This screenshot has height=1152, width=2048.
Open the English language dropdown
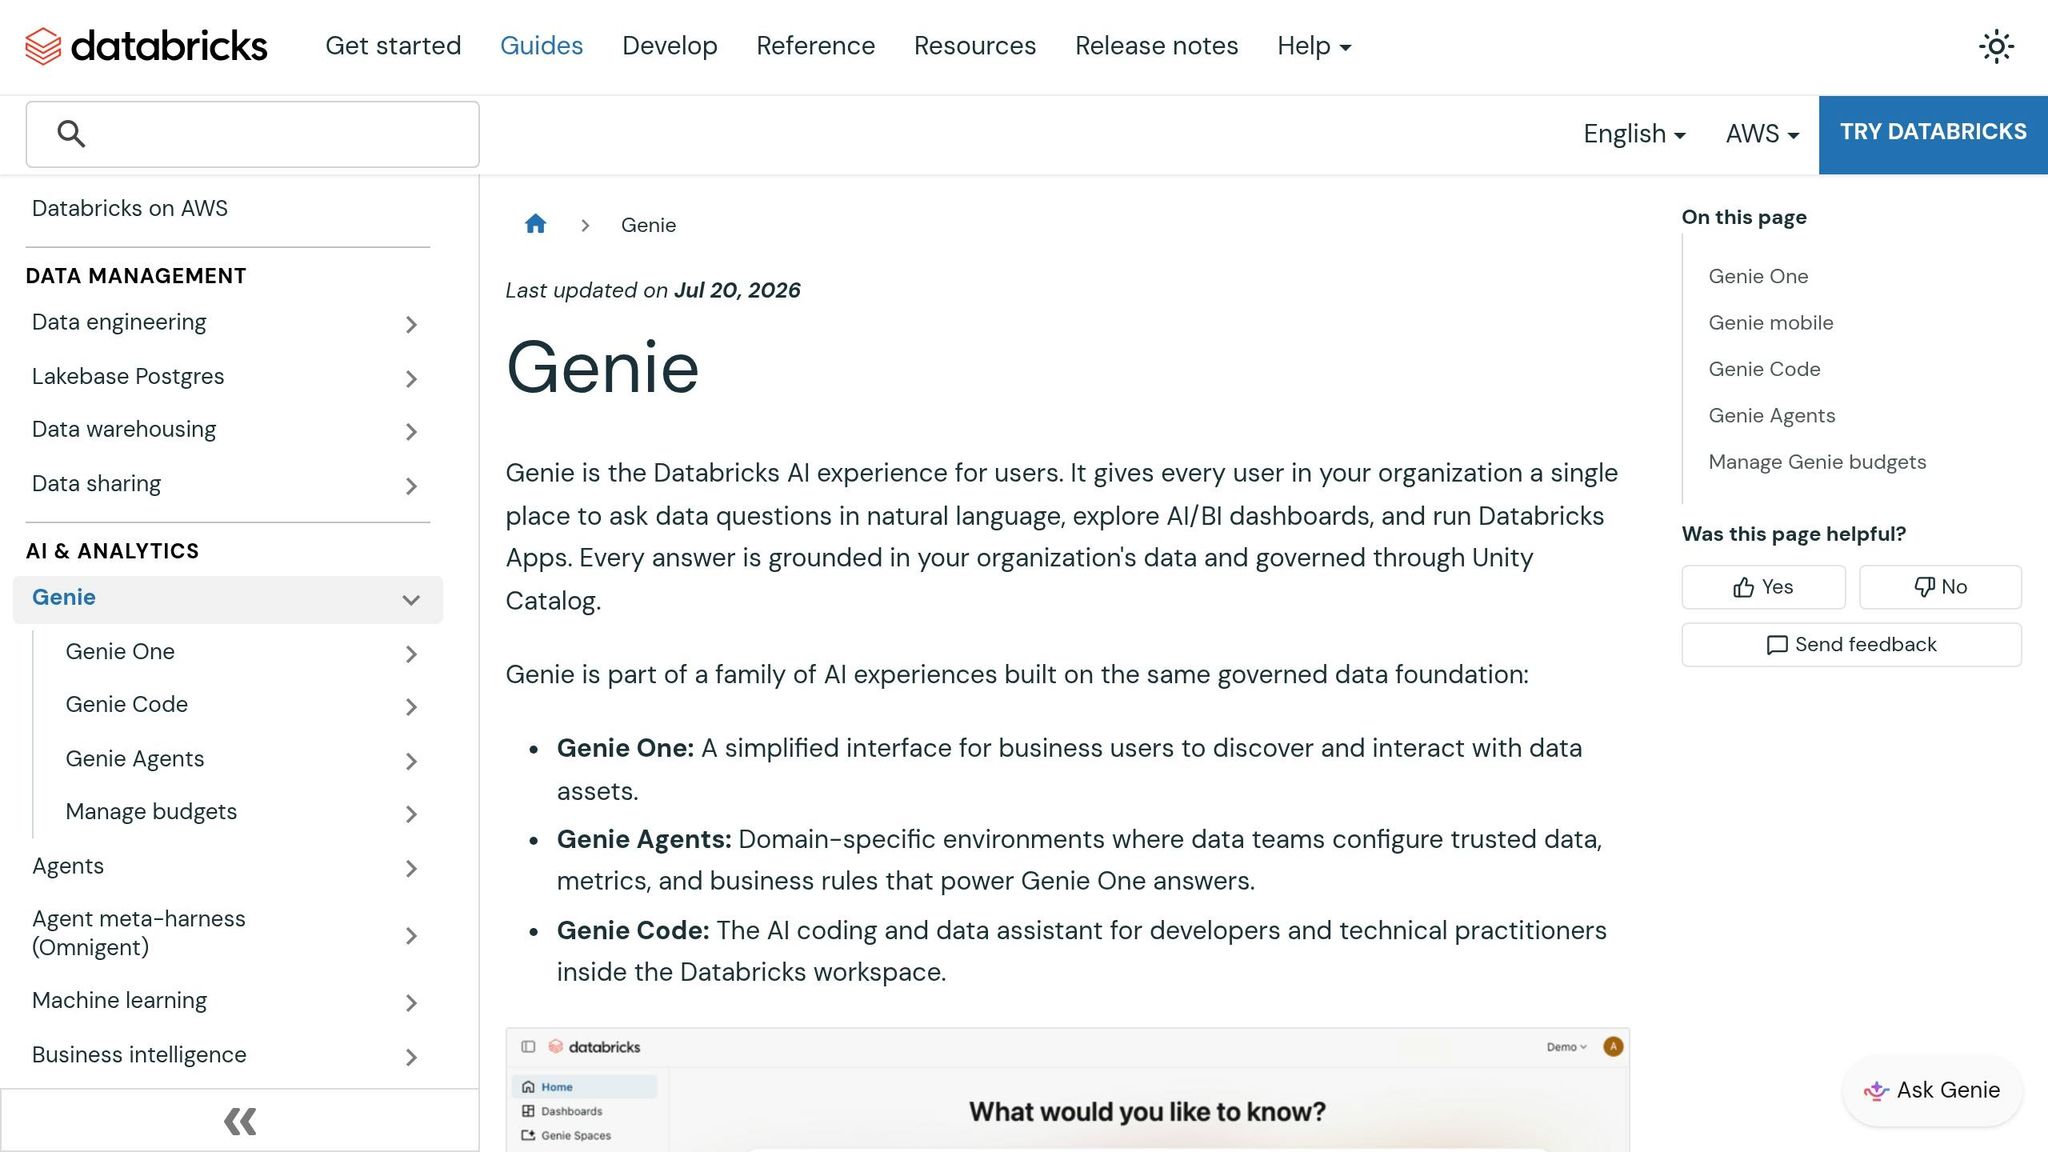(1634, 134)
